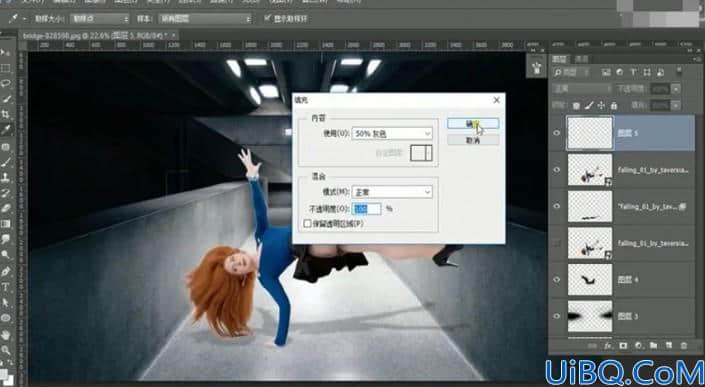Select the Horizontal Type tool
The image size is (705, 387).
5,287
